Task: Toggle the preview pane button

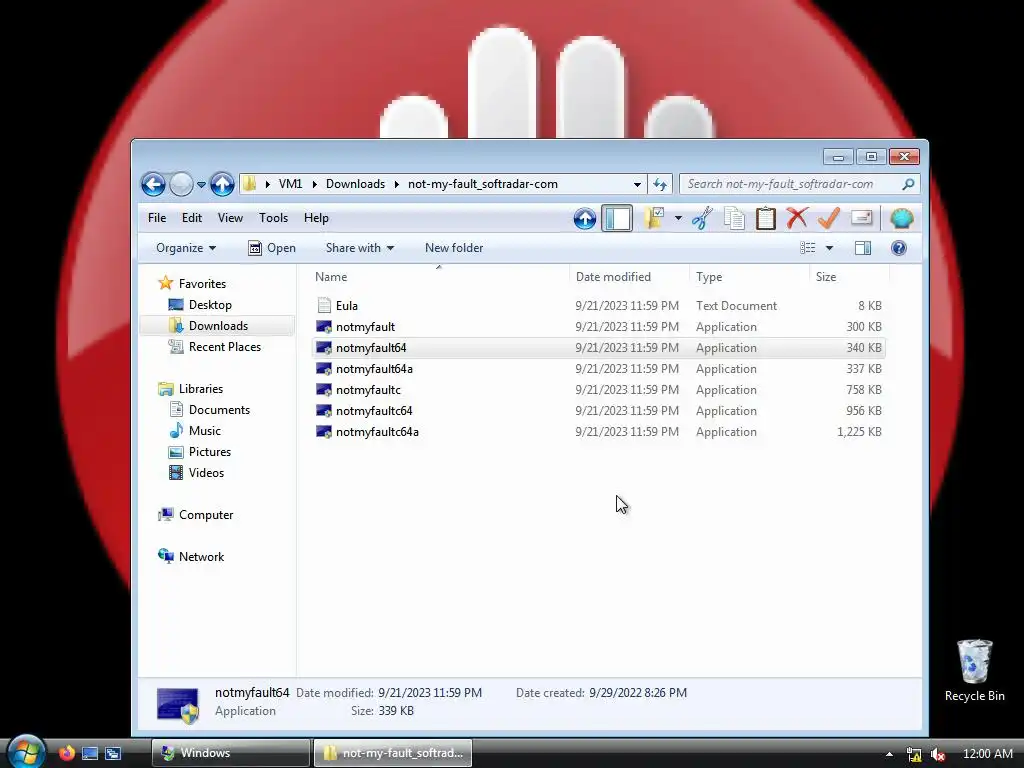Action: click(x=863, y=248)
